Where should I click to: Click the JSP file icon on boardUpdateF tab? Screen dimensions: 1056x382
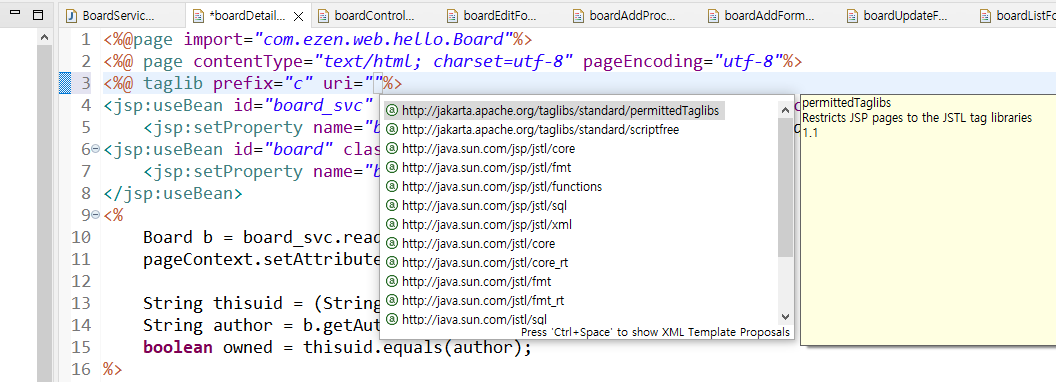853,15
